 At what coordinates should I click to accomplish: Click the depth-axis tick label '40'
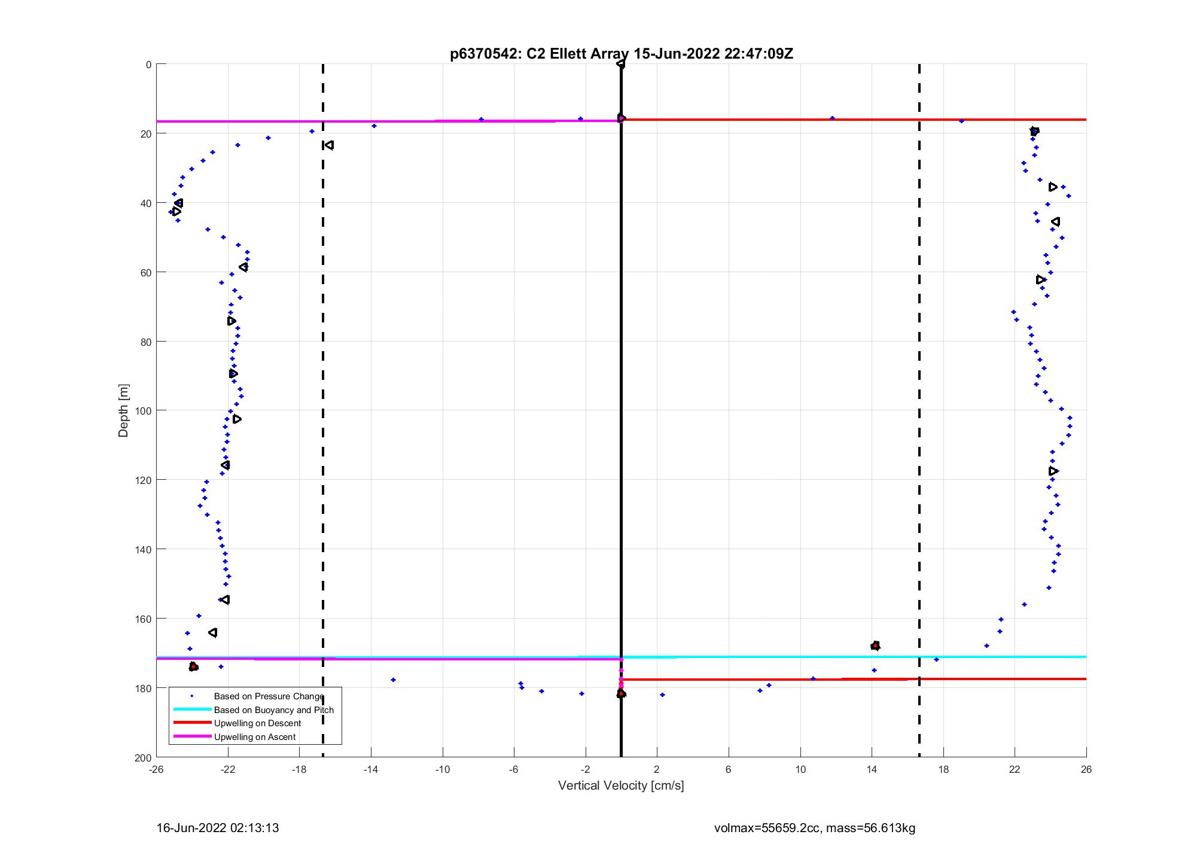145,203
